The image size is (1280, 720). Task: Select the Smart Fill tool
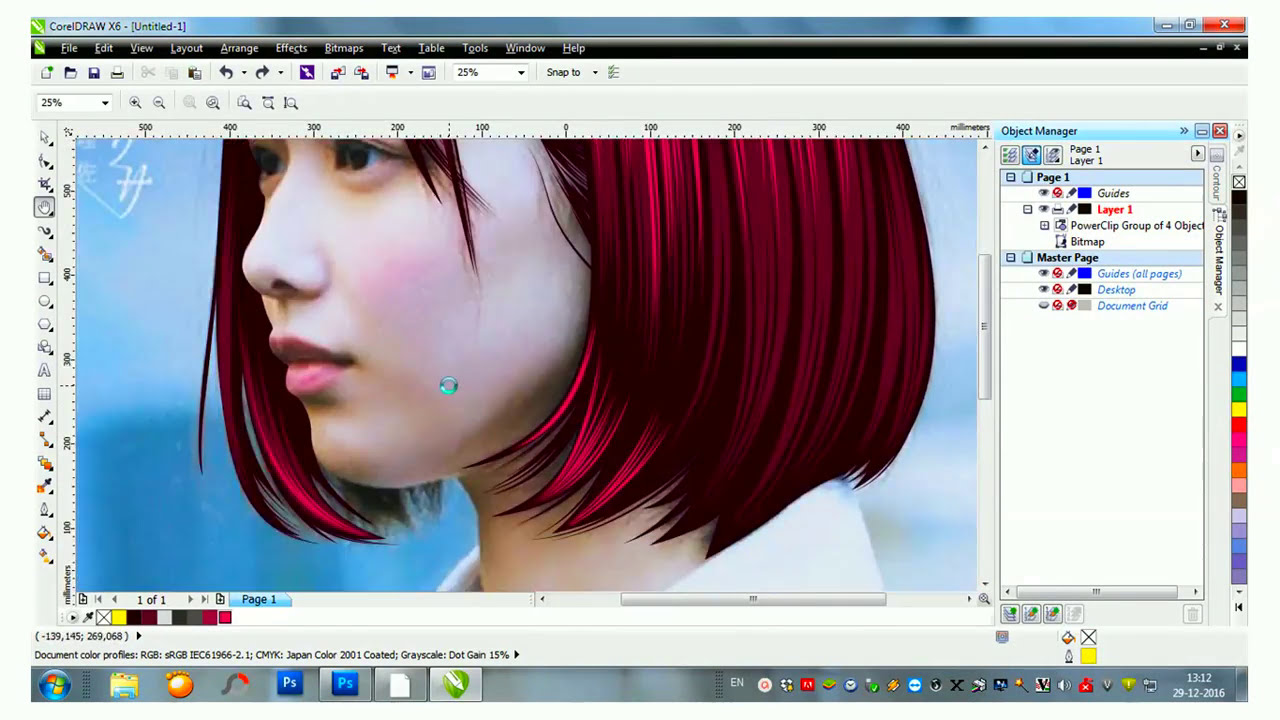click(x=45, y=254)
